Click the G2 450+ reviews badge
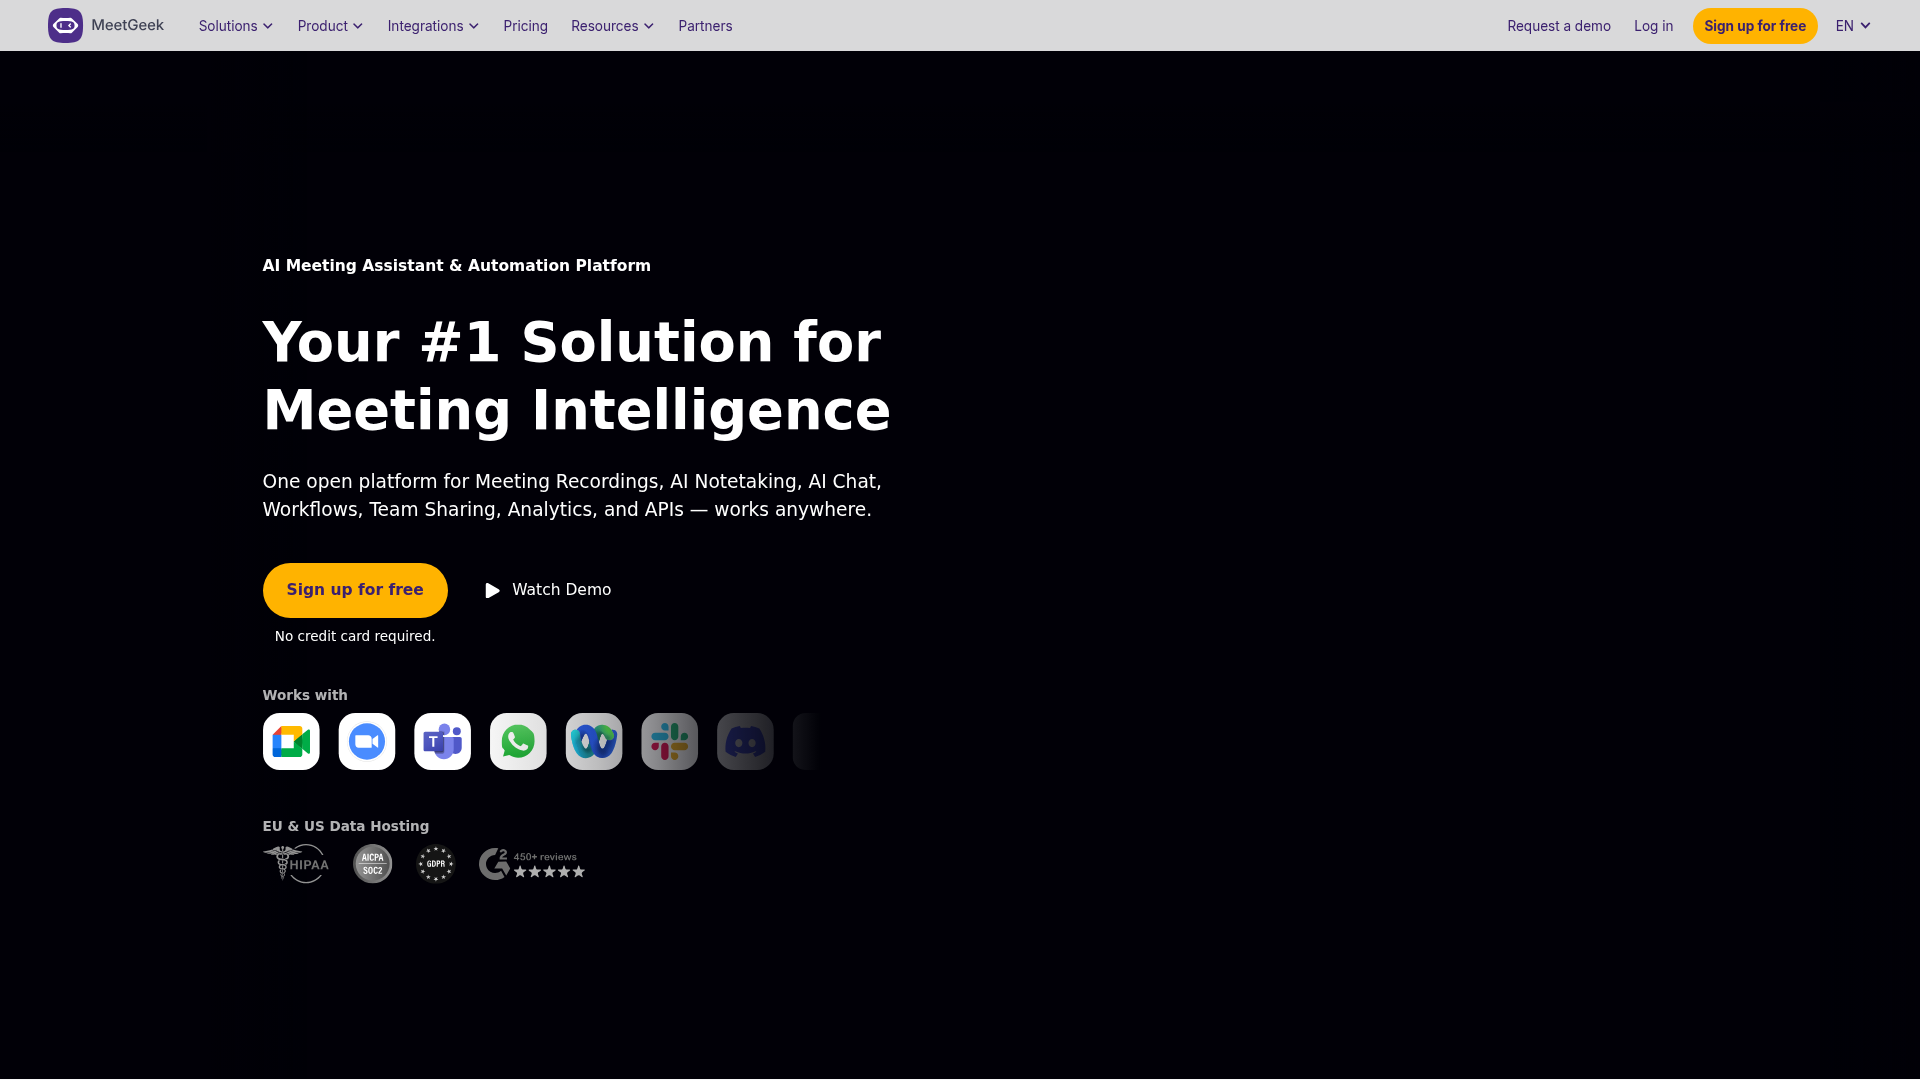The image size is (1920, 1080). coord(531,863)
